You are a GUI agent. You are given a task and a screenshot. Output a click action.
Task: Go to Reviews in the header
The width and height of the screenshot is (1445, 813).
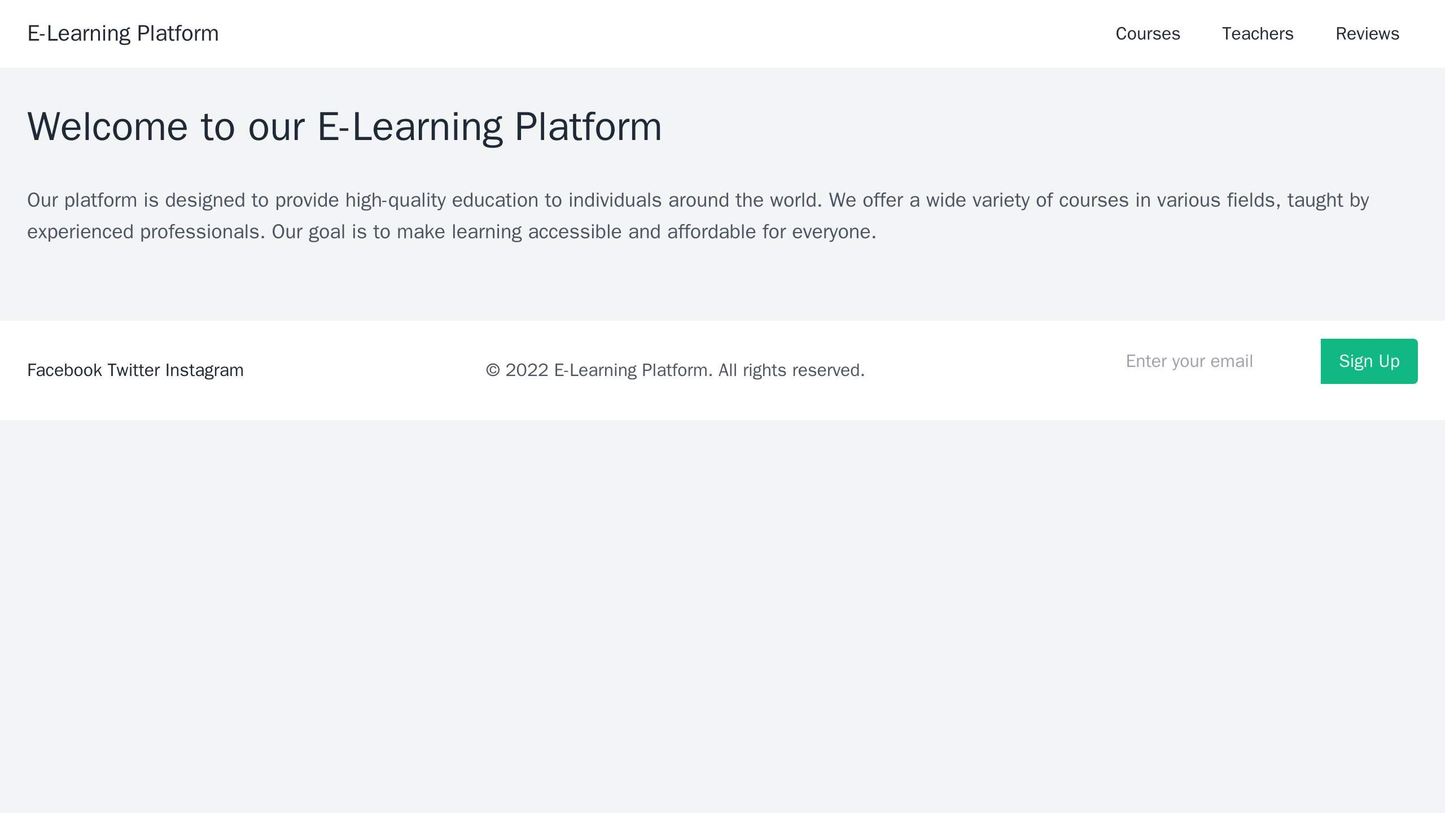click(x=1364, y=33)
